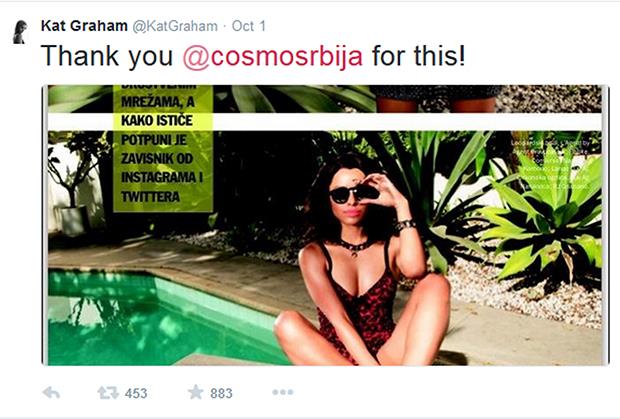Open the more options ellipsis icon
Viewport: 620px width, 419px height.
click(283, 392)
